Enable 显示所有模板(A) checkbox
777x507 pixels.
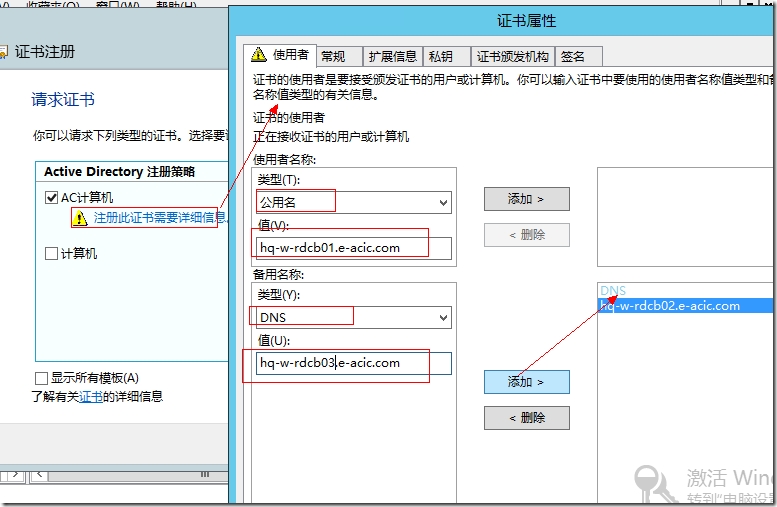[42, 379]
